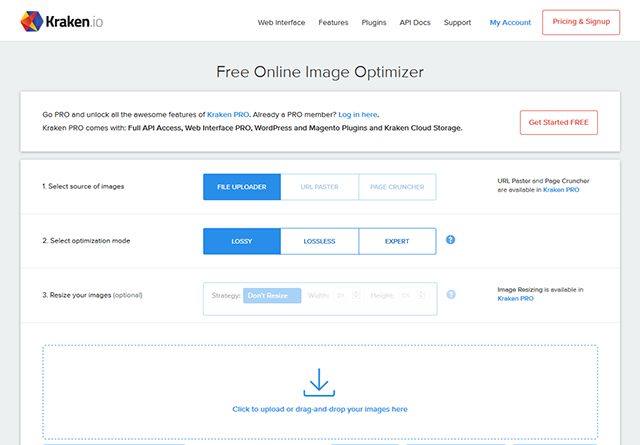Select the FILE UPLOADER source
Viewport: 640px width, 445px height.
click(x=241, y=187)
